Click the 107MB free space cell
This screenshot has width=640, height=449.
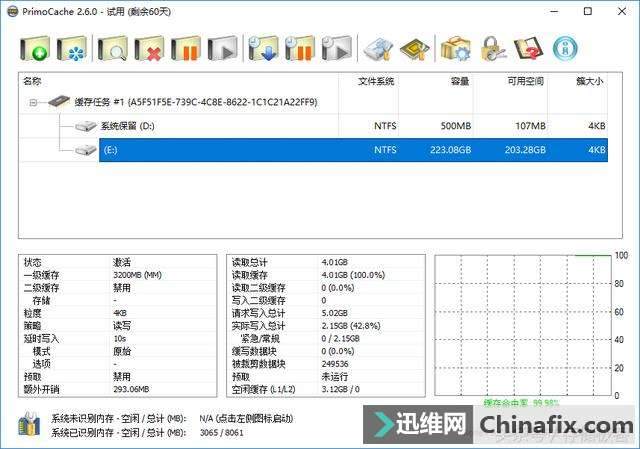[530, 126]
